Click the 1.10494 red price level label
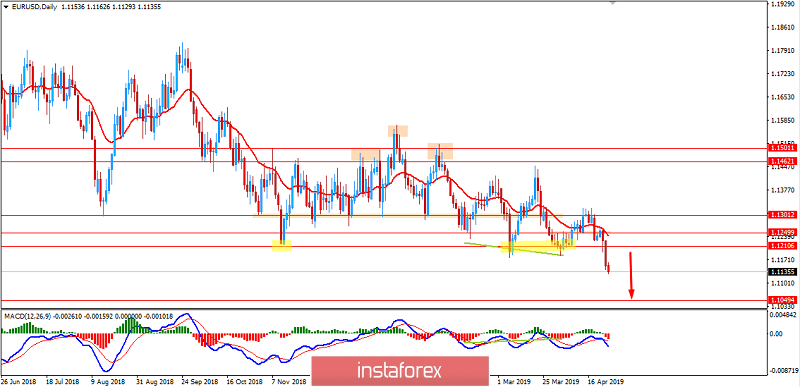This screenshot has width=800, height=387. click(782, 300)
